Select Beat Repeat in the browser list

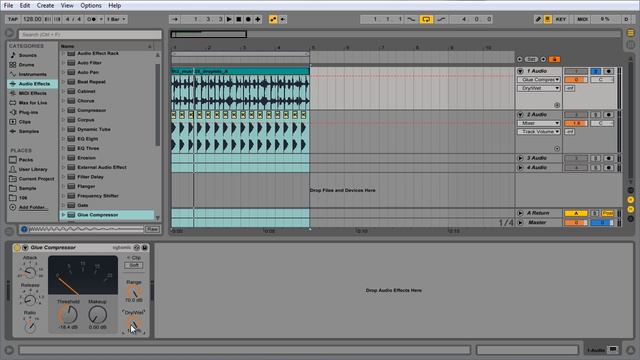pyautogui.click(x=91, y=82)
